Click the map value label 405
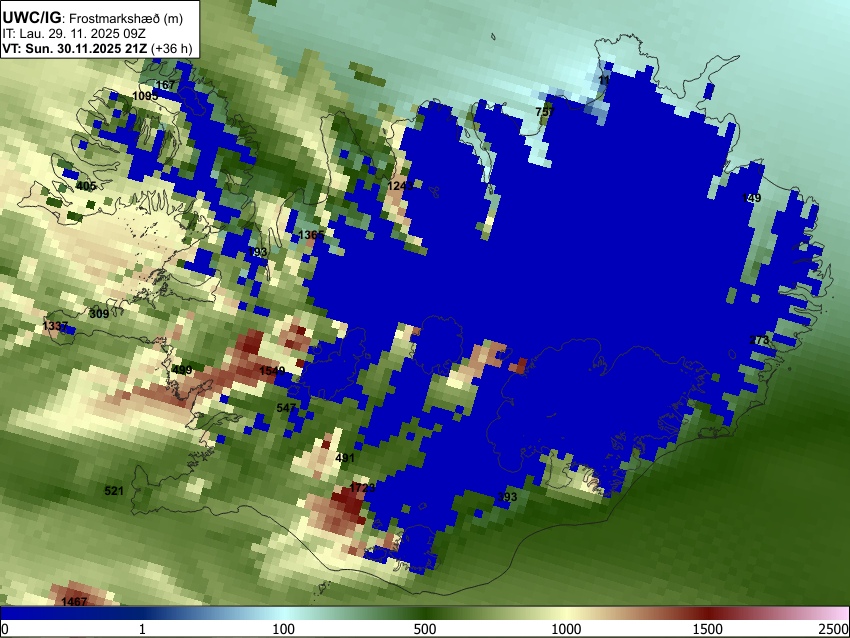This screenshot has height=638, width=850. click(86, 186)
